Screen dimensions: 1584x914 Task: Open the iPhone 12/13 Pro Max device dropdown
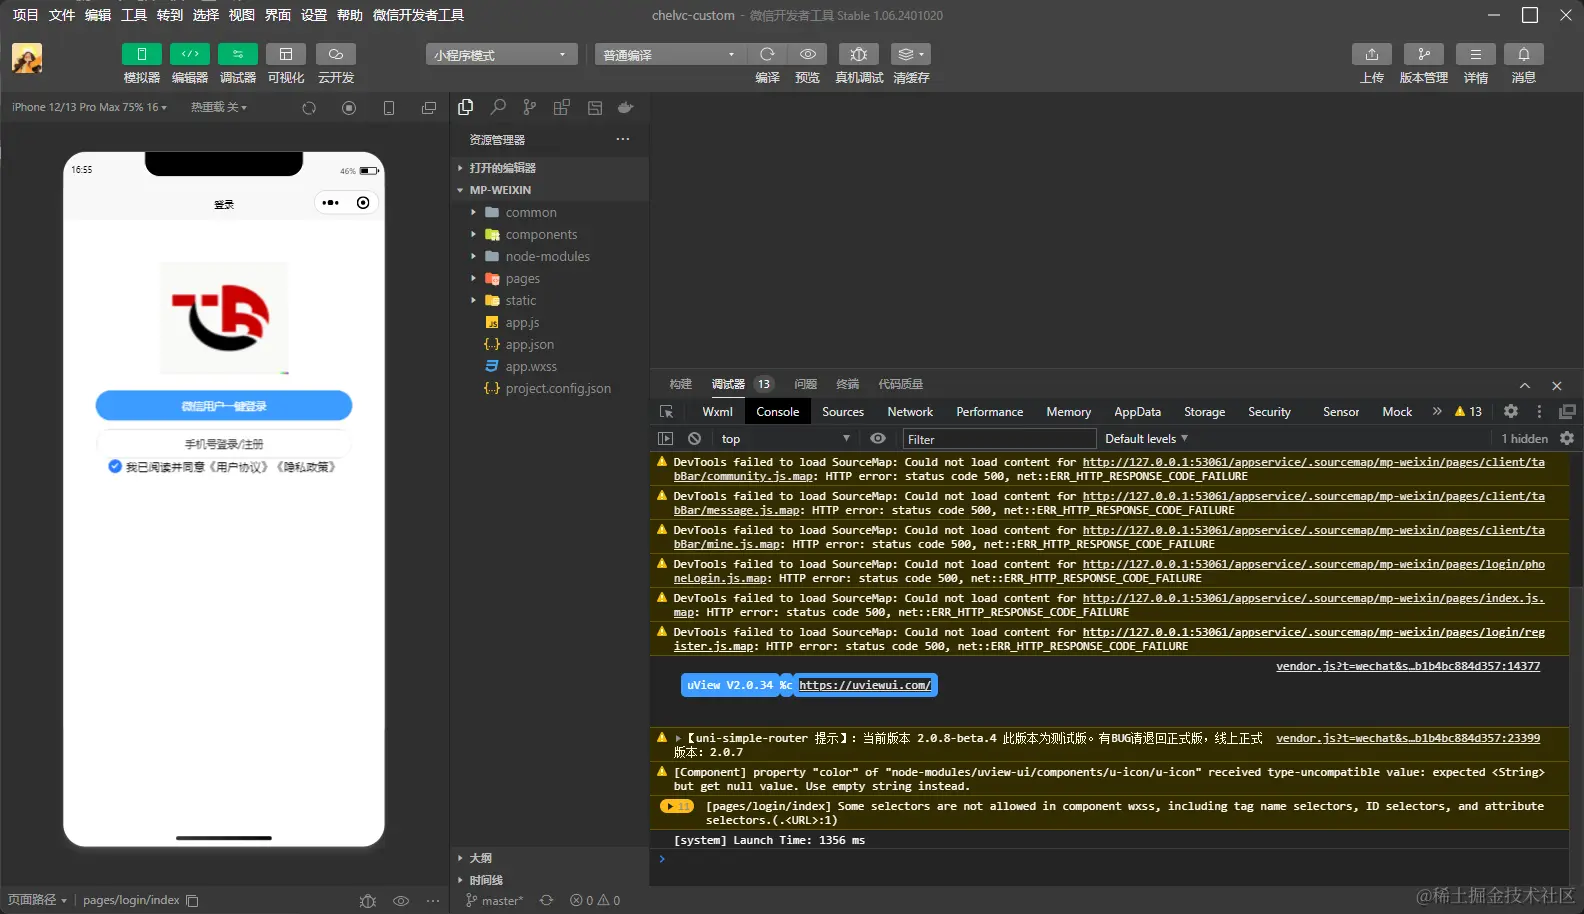(x=89, y=107)
